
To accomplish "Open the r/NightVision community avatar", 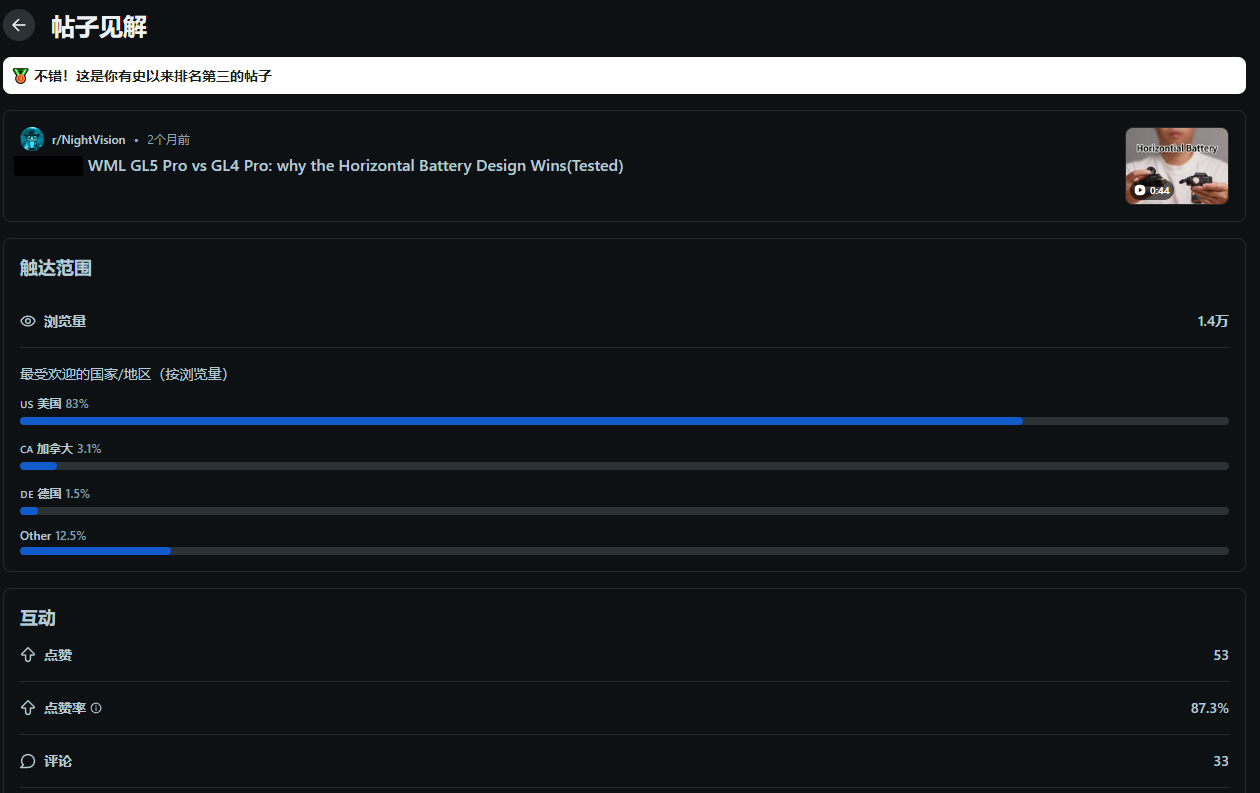I will (32, 139).
